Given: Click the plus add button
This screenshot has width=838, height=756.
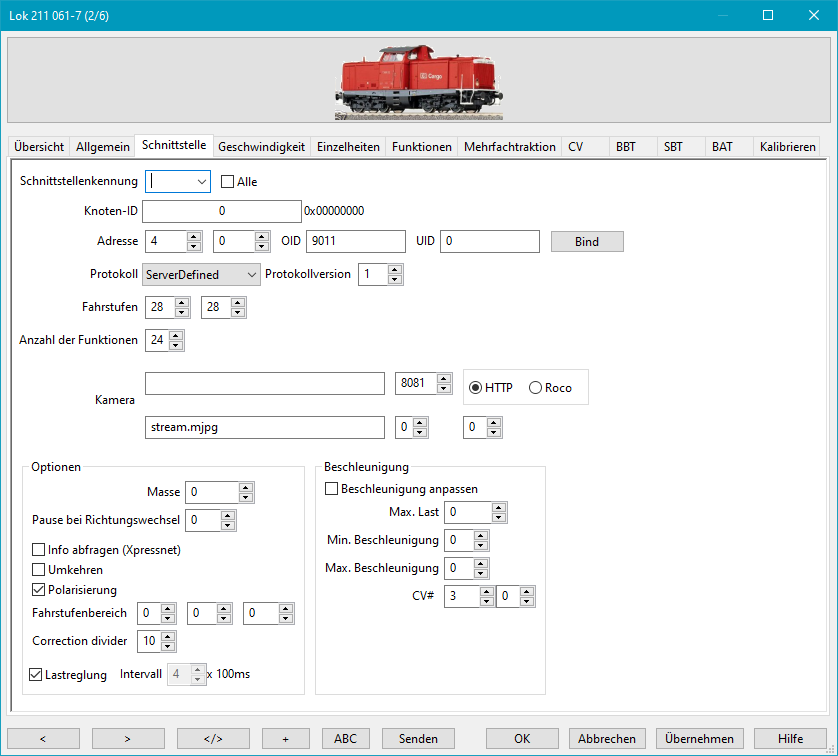Looking at the screenshot, I should coord(285,738).
